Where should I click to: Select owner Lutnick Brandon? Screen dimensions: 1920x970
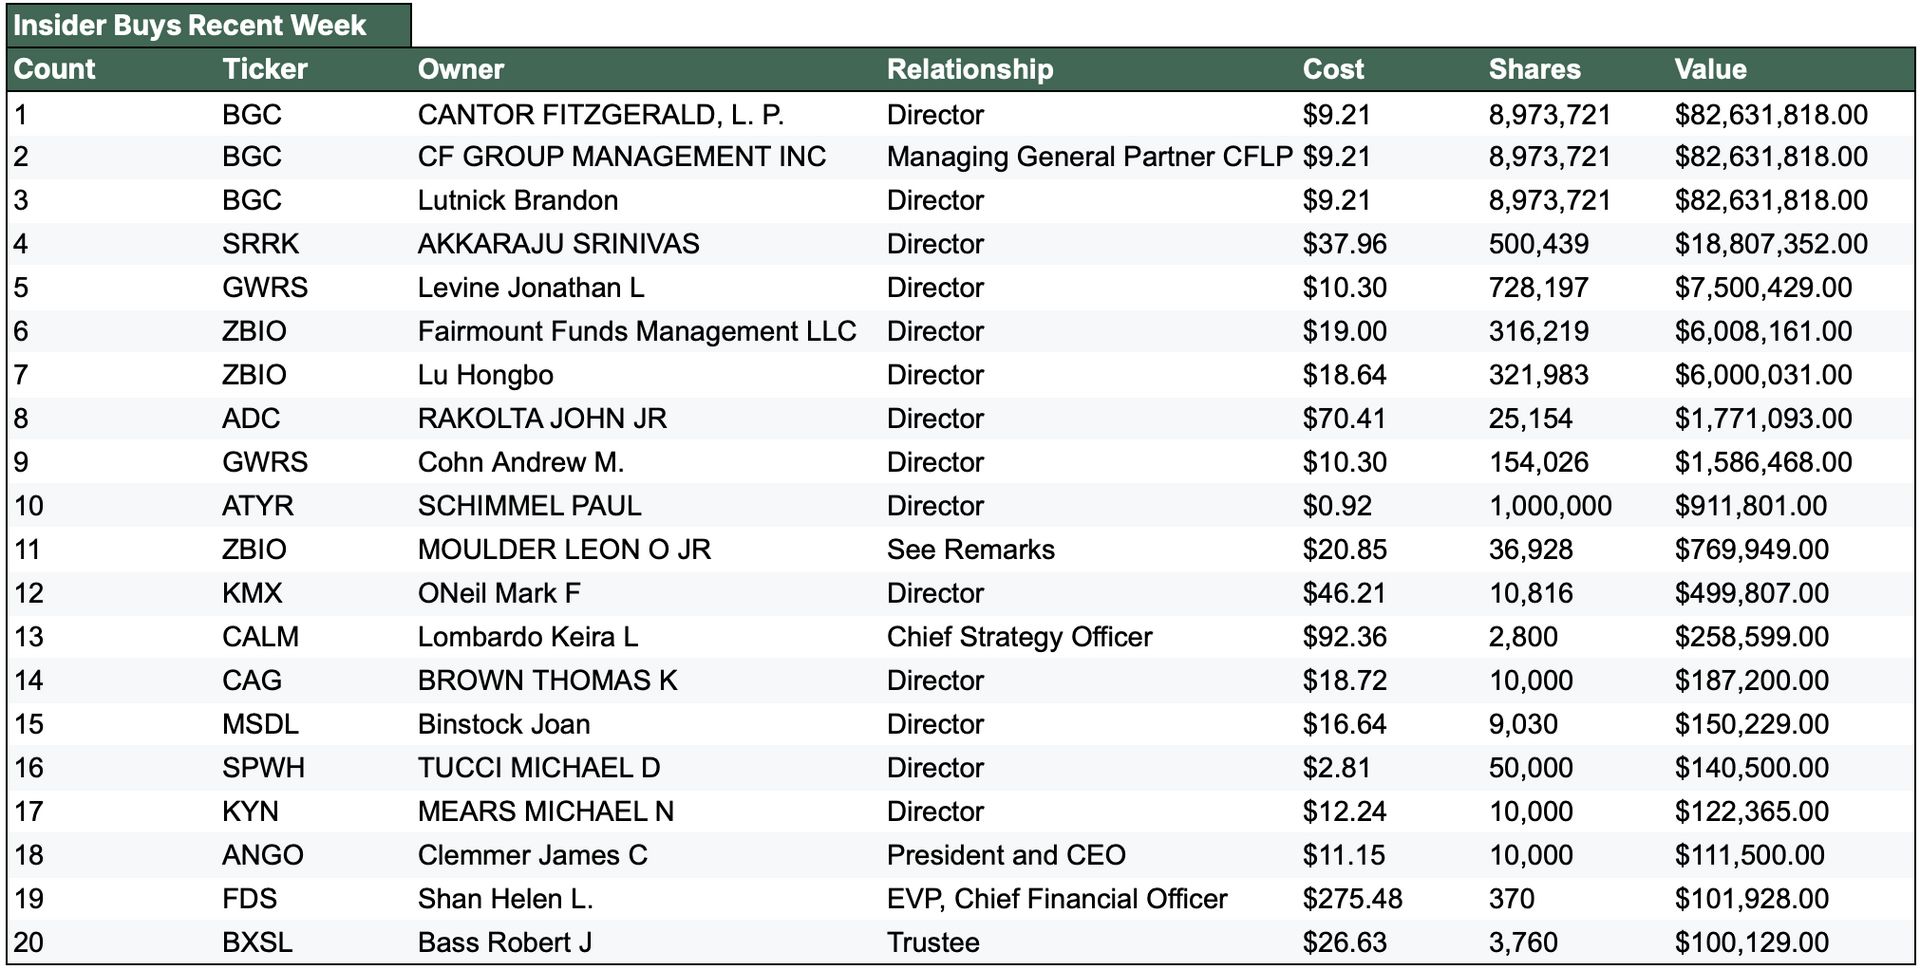coord(517,200)
